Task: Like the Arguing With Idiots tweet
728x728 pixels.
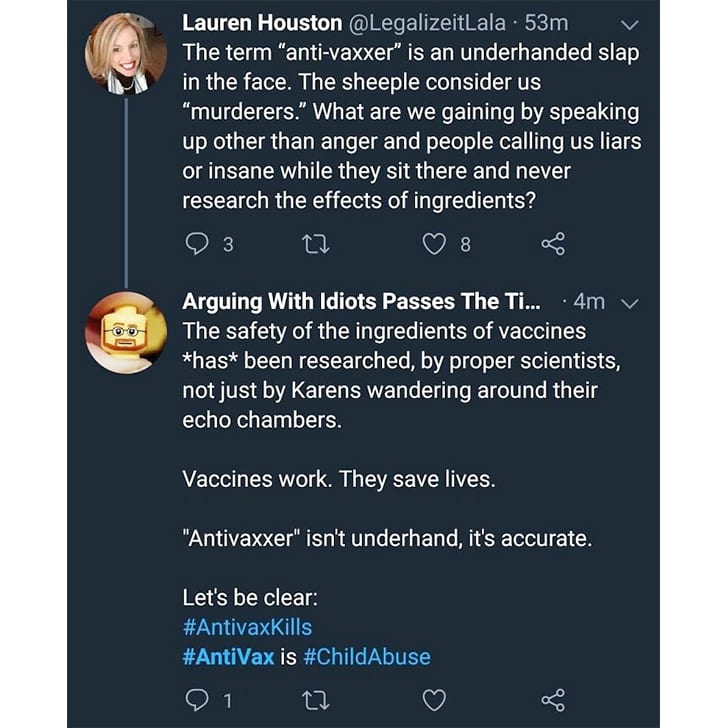Action: coord(434,700)
